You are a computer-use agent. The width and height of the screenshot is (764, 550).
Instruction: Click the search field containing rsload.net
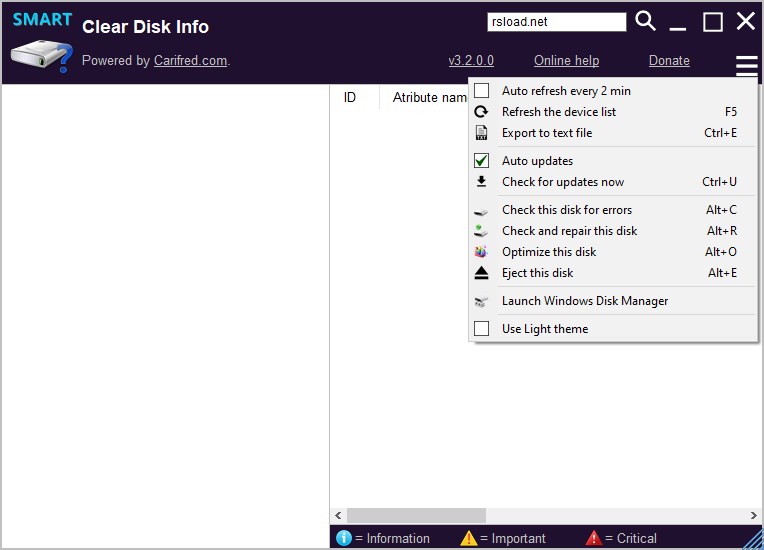coord(557,22)
